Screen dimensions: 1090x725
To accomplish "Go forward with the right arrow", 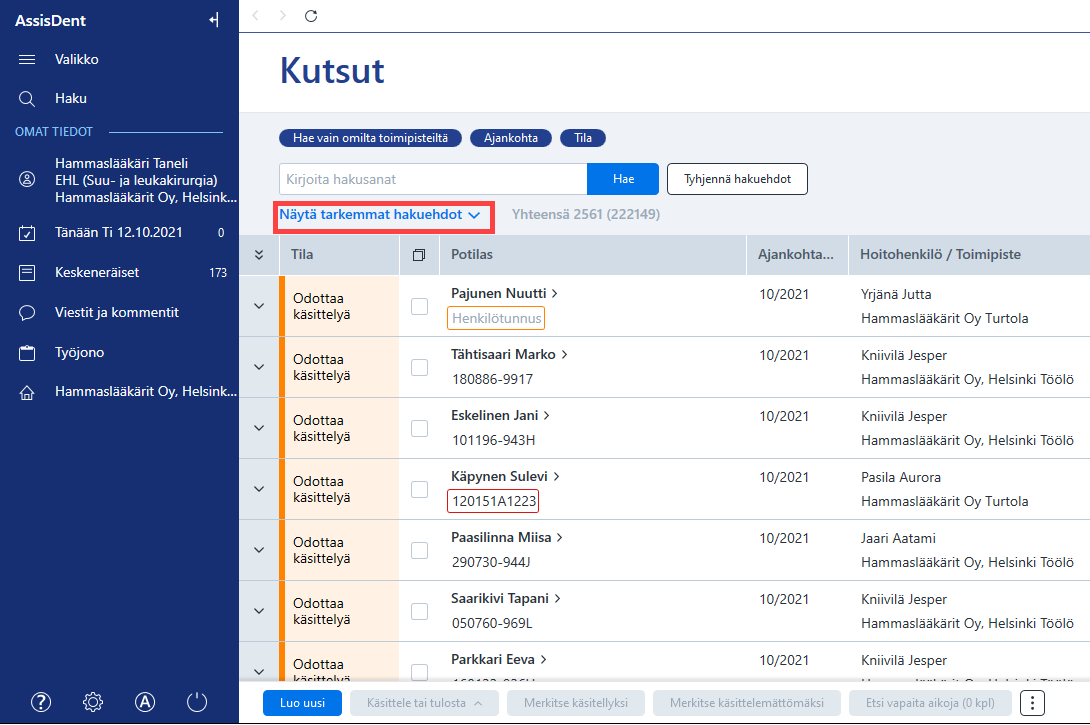I will click(282, 15).
